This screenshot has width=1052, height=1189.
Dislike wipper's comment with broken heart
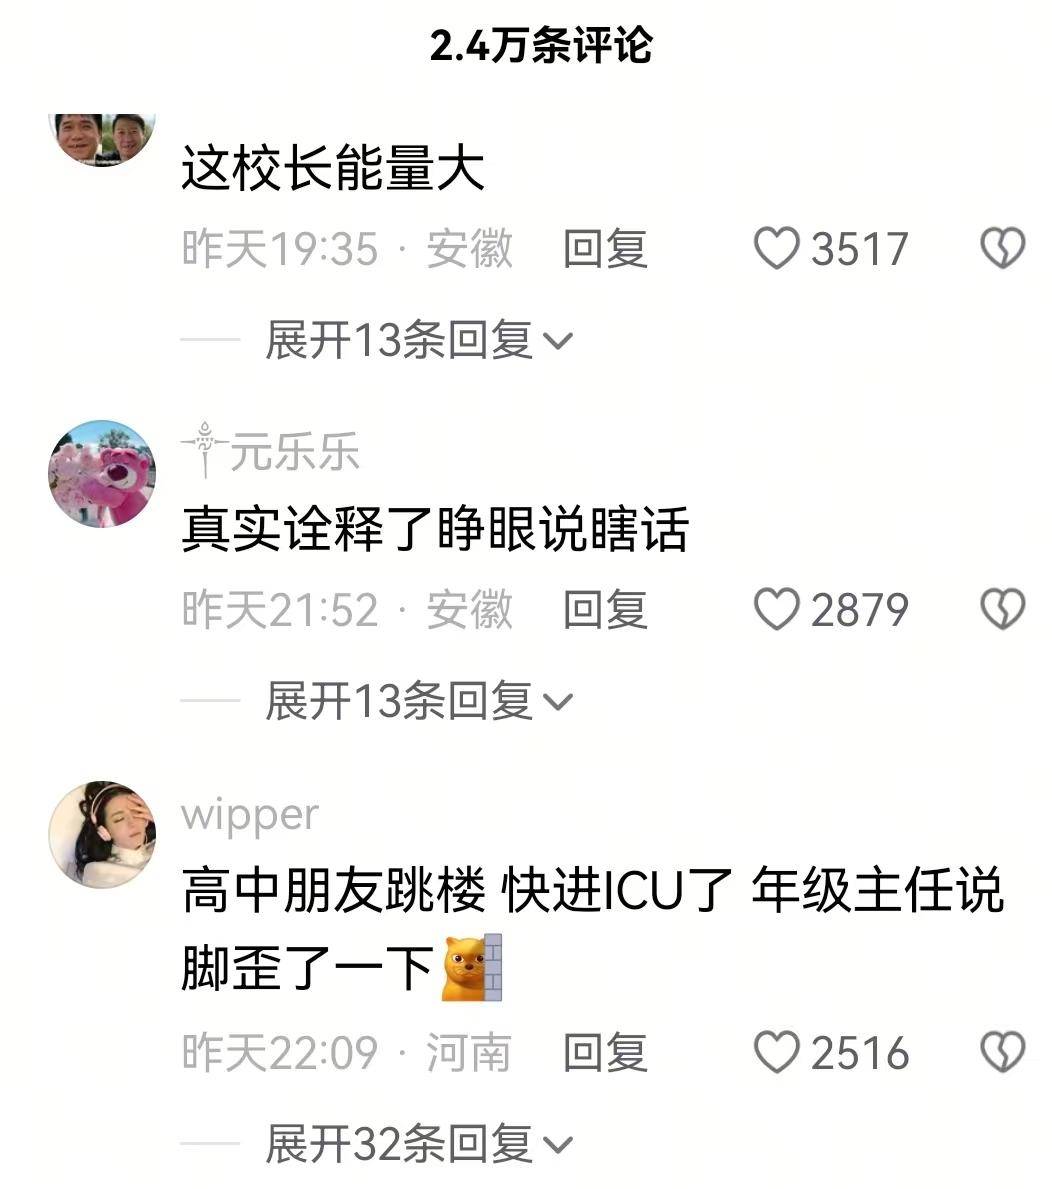[1003, 1052]
